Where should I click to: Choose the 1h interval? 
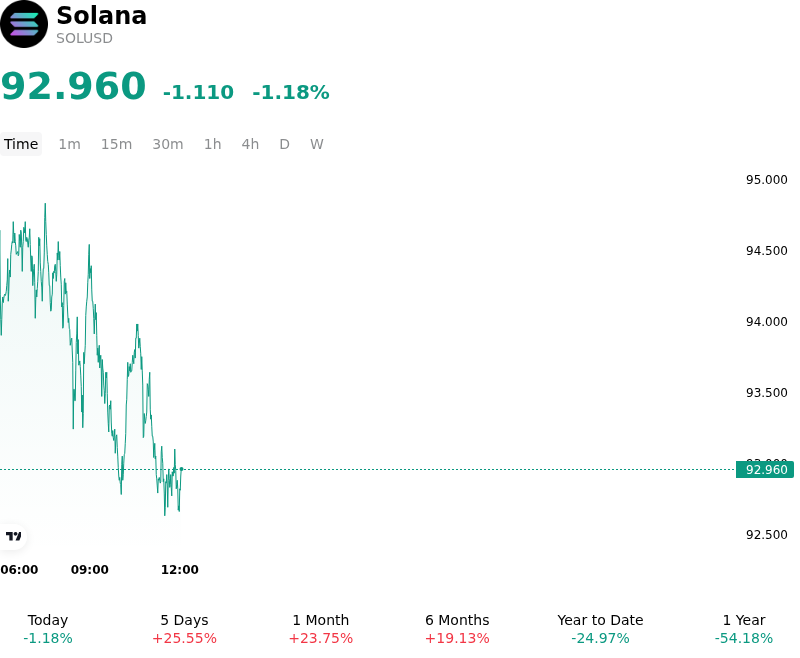pos(213,144)
